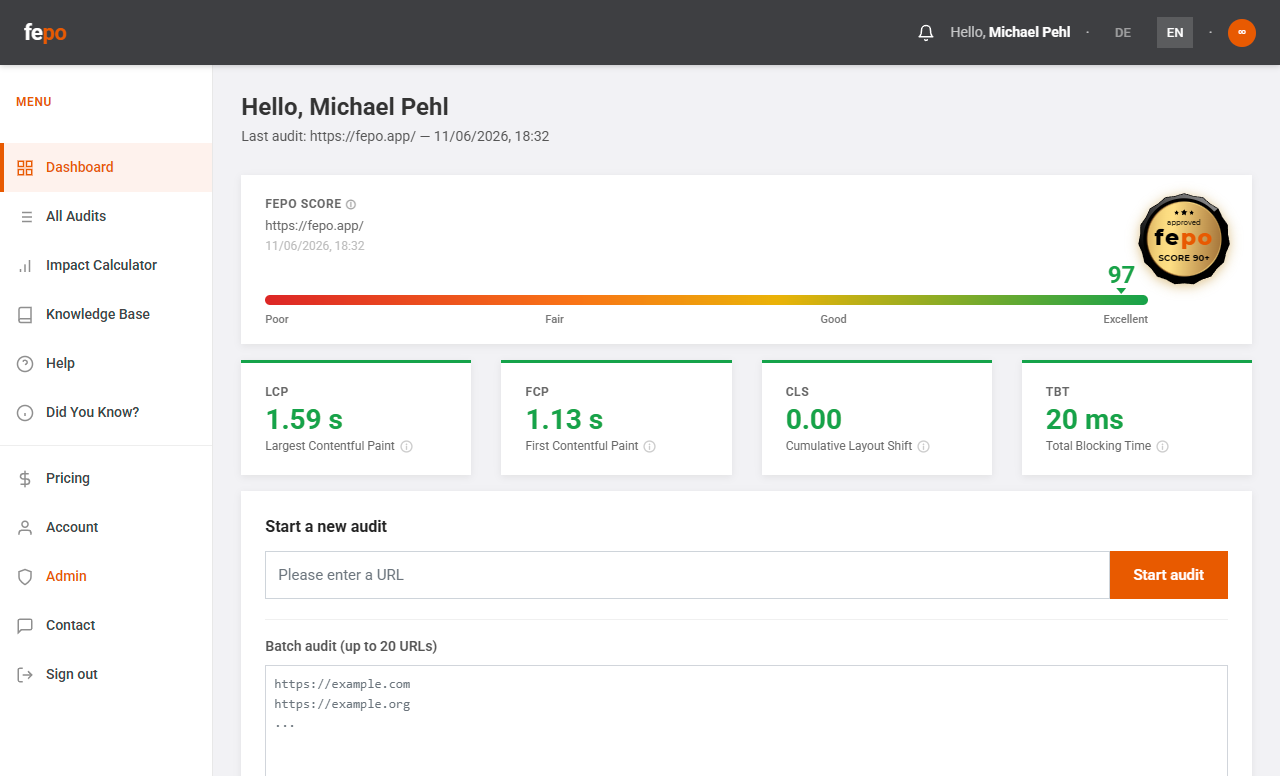The height and width of the screenshot is (776, 1280).
Task: Click the red-to-green fepo score bar
Action: pyautogui.click(x=706, y=300)
